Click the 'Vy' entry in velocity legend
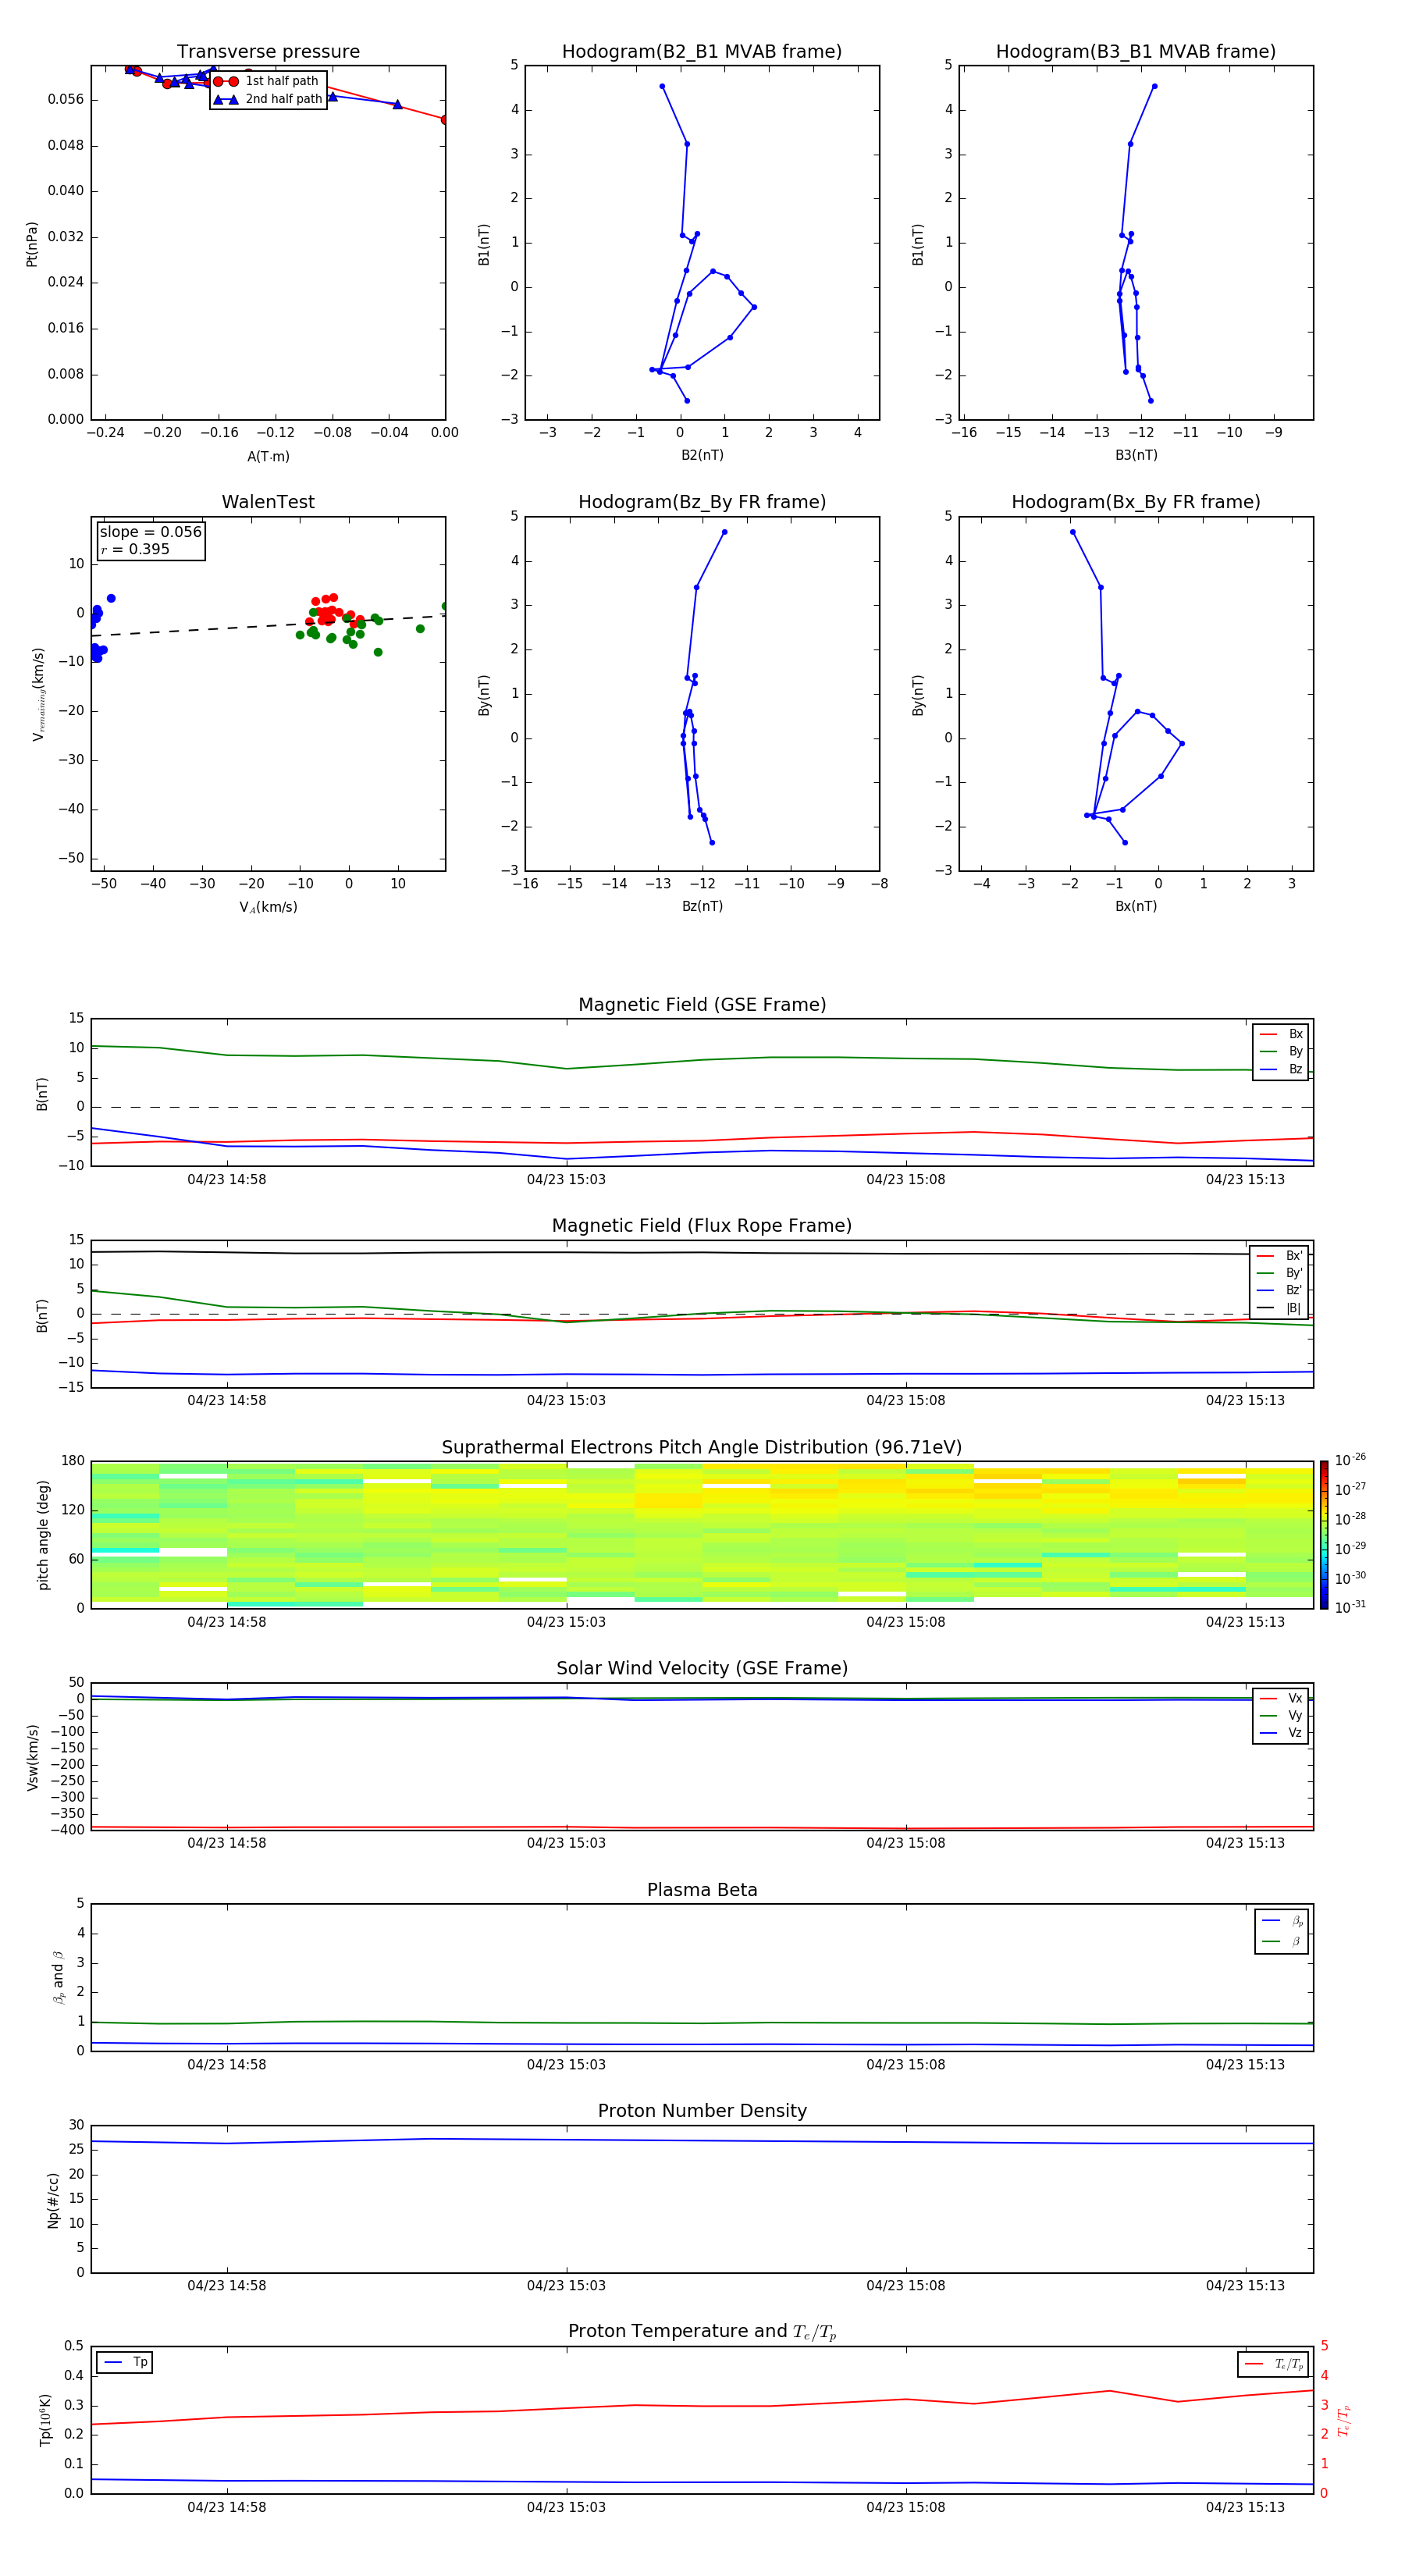This screenshot has height=2576, width=1405. (x=1281, y=1716)
